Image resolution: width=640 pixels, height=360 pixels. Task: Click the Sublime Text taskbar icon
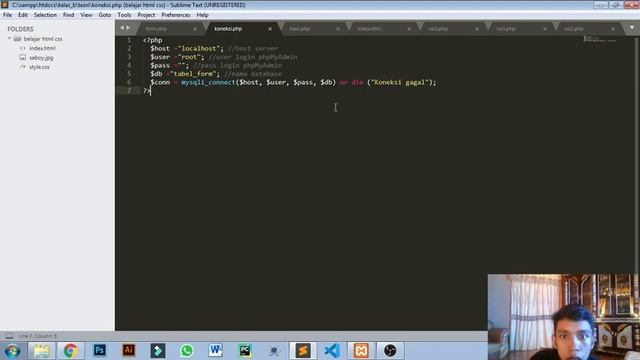click(x=303, y=351)
